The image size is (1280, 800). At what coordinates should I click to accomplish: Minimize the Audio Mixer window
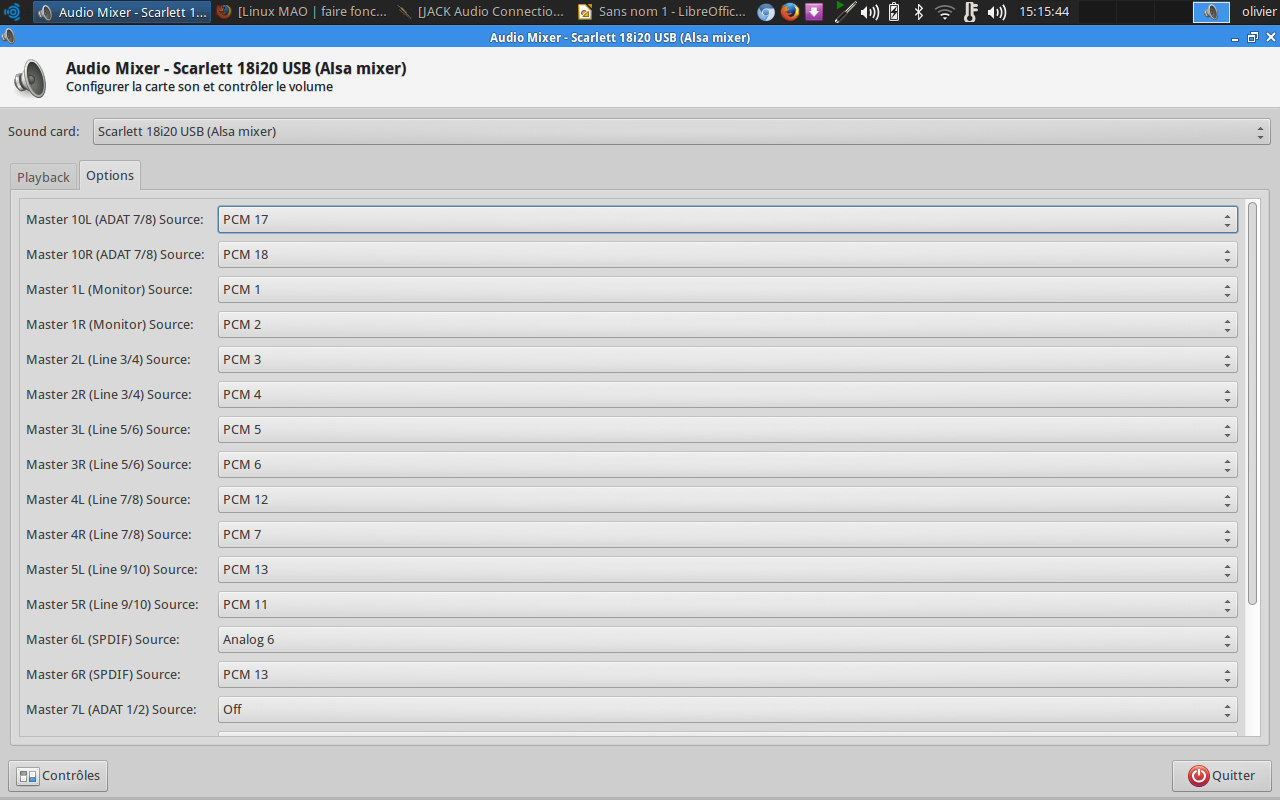pos(1235,37)
